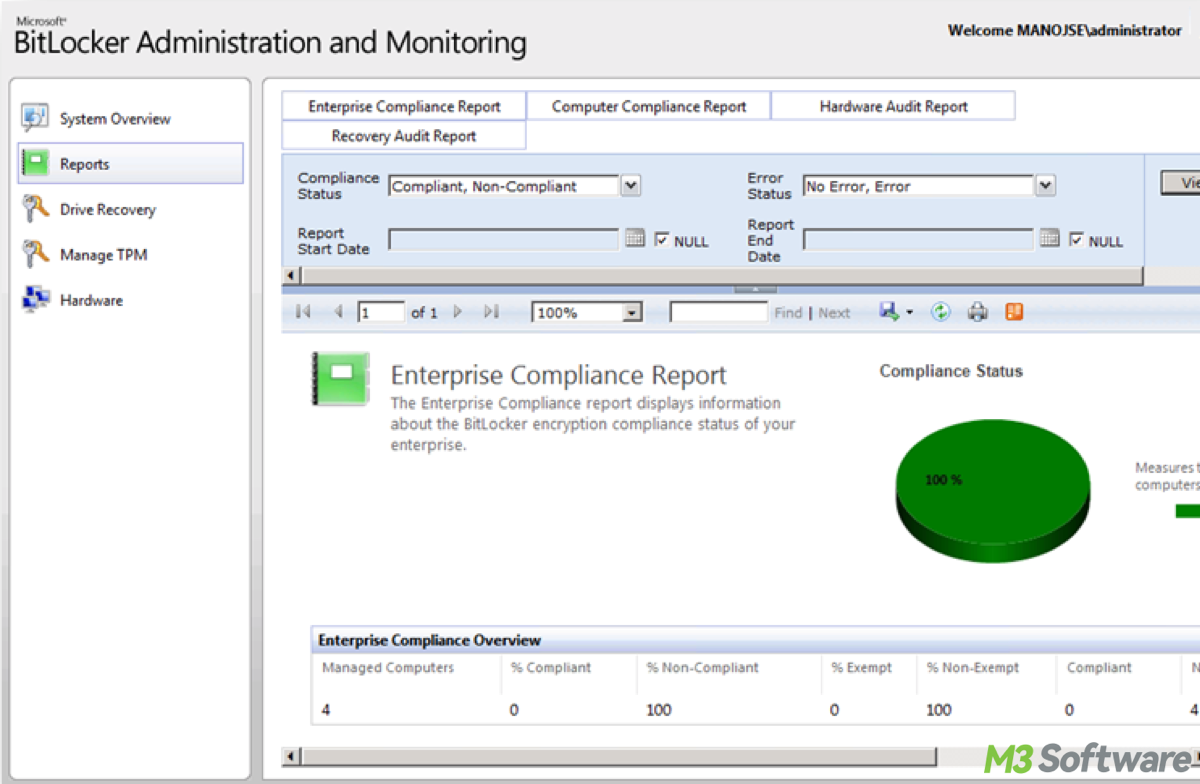Collapse the parameters pane handle
Screen dimensions: 1200x784
click(x=756, y=289)
